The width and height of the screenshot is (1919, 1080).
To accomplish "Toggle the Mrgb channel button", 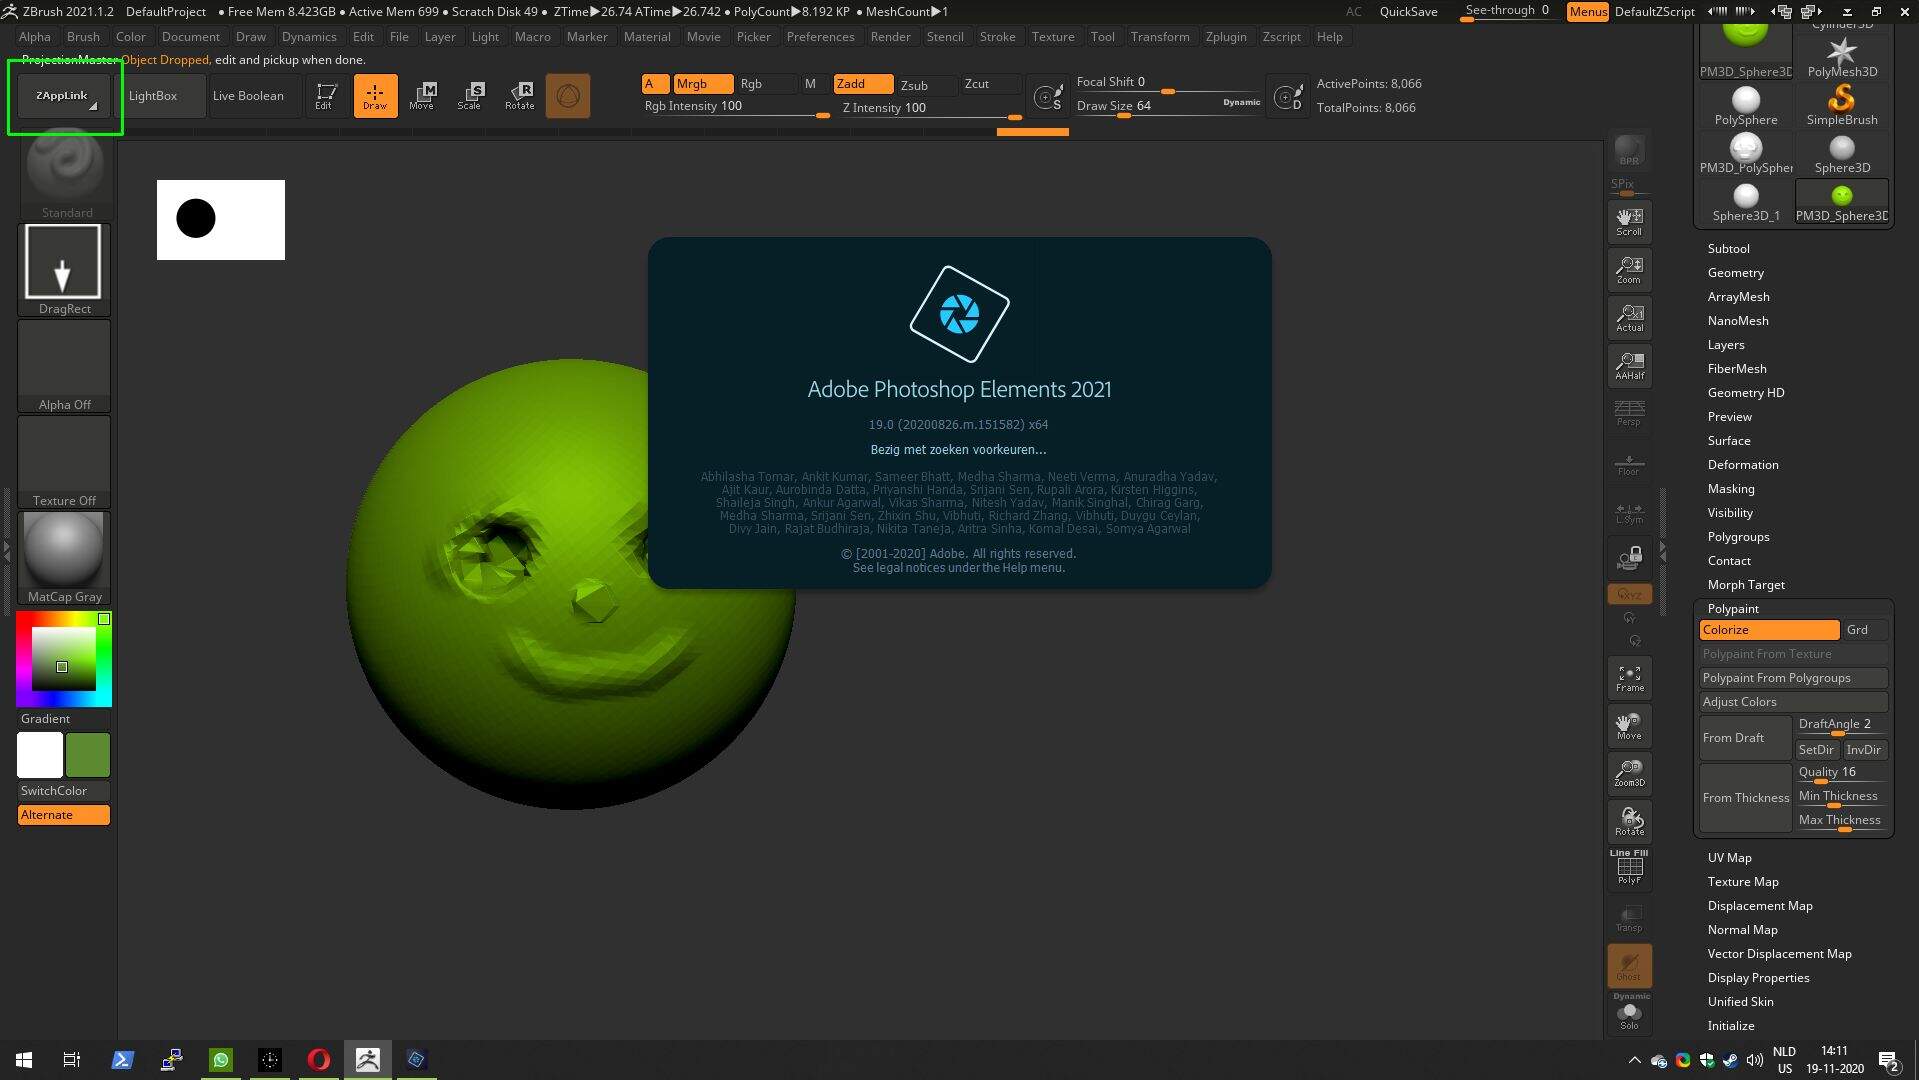I will (703, 84).
